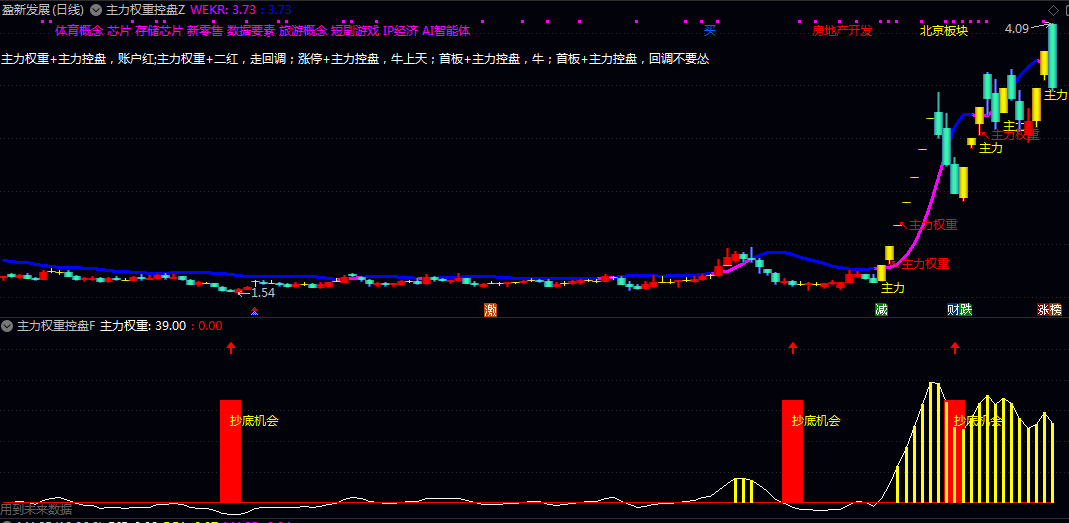
Task: Click the red 涨 event marker
Action: 1044,310
